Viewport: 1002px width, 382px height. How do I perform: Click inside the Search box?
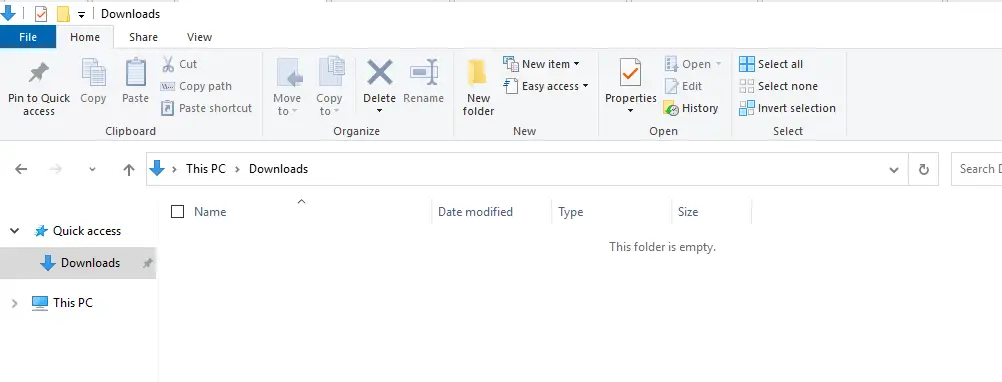pos(976,169)
